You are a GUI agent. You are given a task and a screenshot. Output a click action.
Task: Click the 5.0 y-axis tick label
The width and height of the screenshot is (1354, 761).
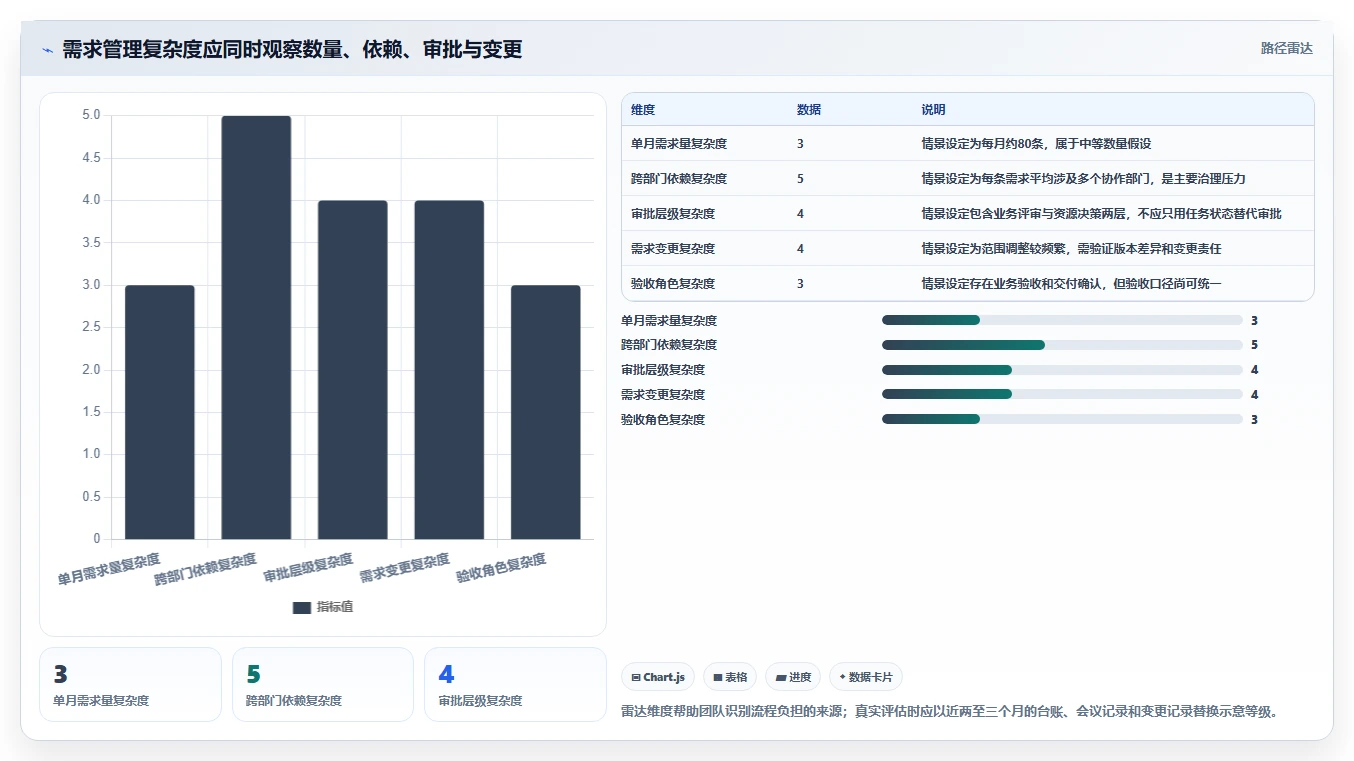[90, 115]
